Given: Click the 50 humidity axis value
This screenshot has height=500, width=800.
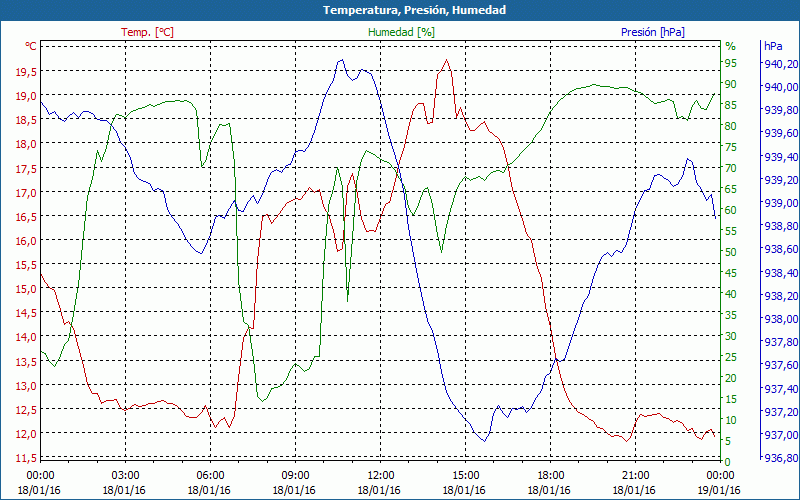Looking at the screenshot, I should point(731,252).
